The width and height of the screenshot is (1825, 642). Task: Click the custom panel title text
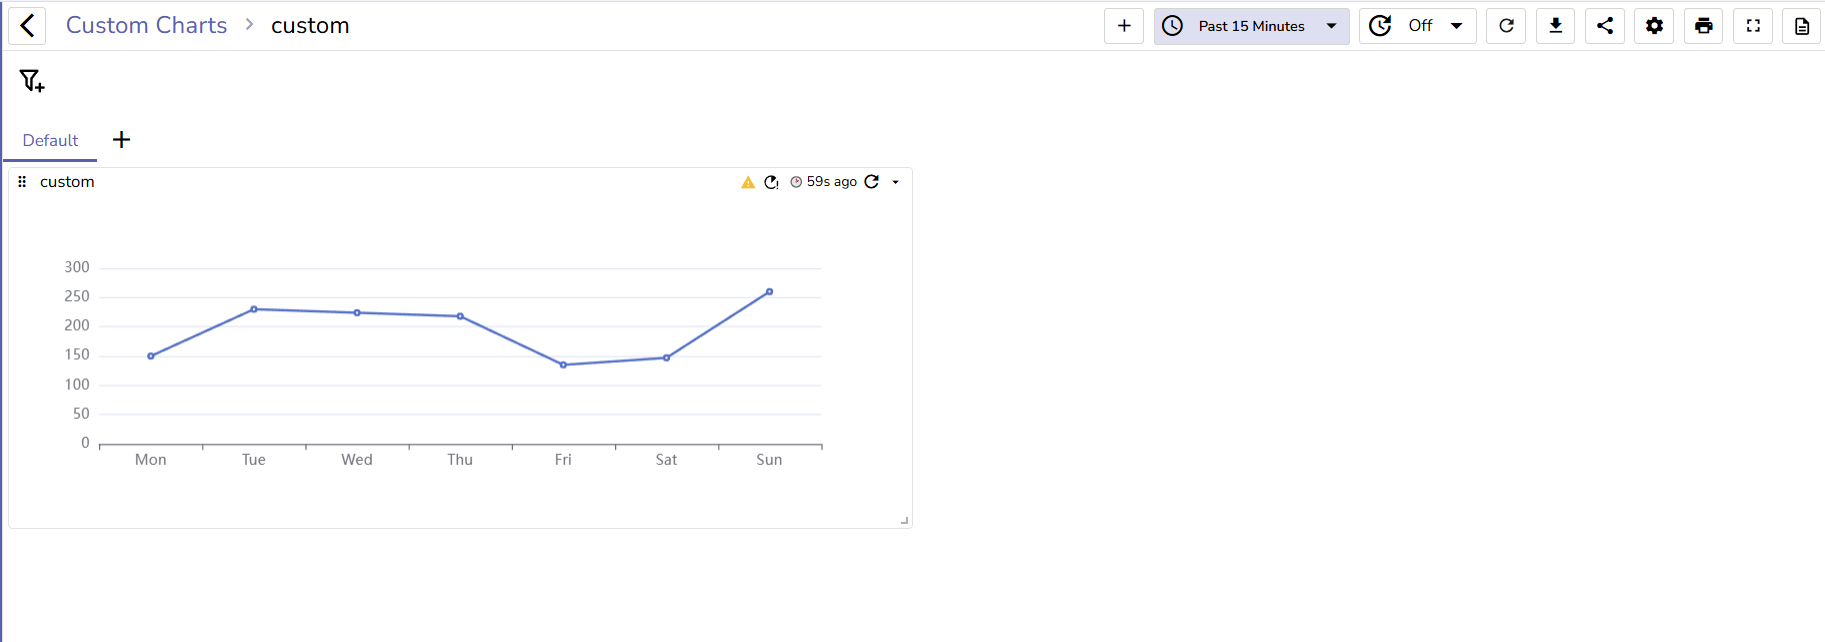[x=67, y=182]
